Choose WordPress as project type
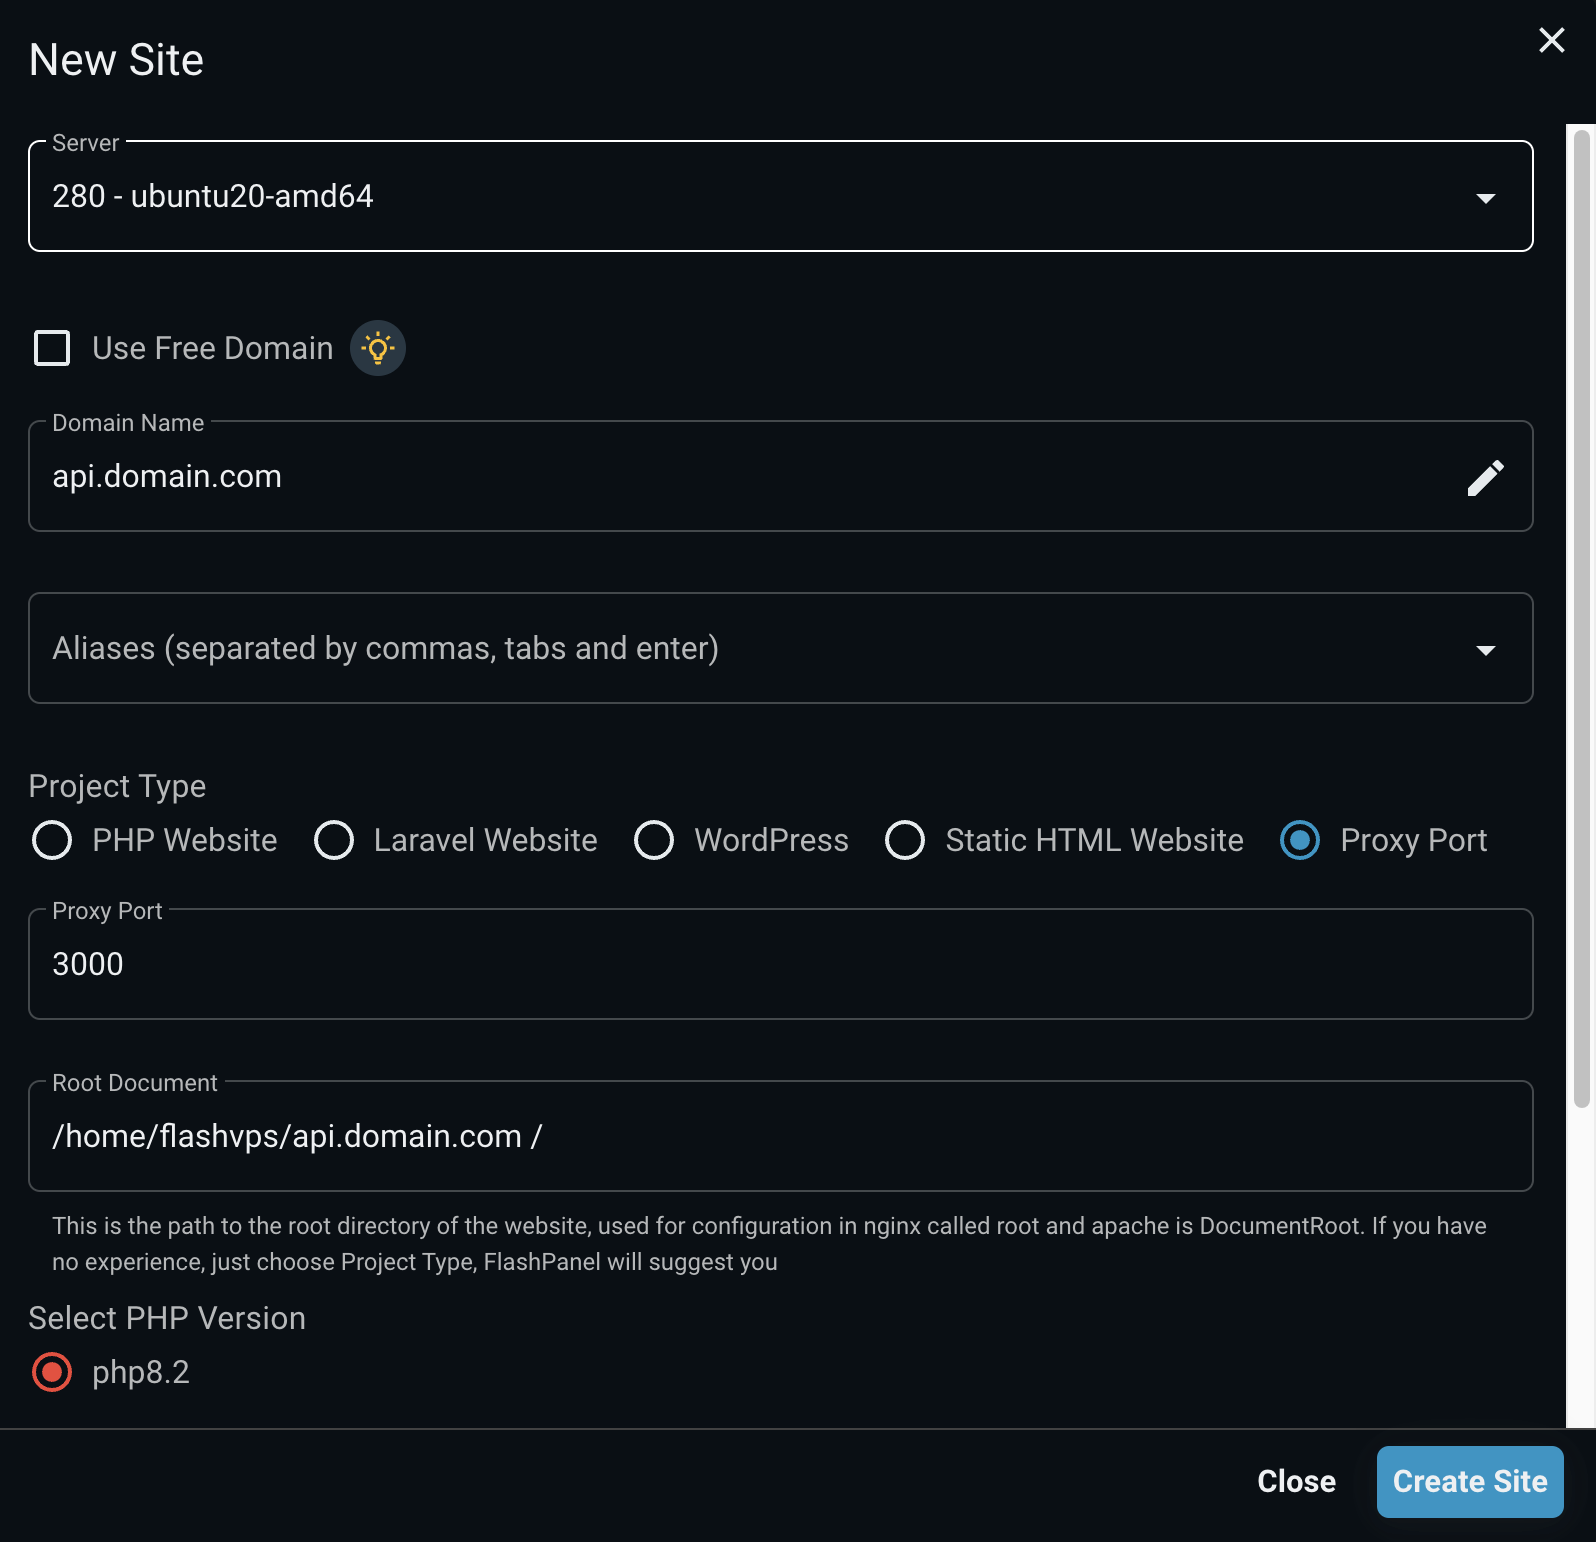1596x1542 pixels. click(x=654, y=840)
